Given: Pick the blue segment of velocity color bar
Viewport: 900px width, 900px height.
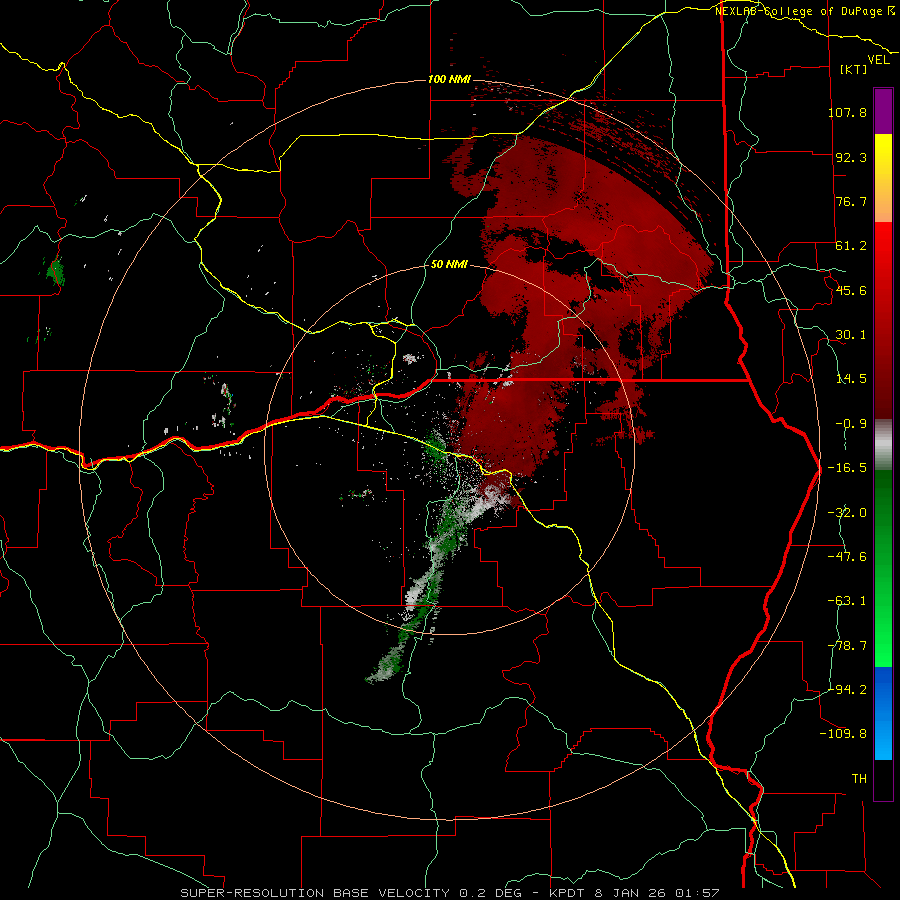Looking at the screenshot, I should tap(883, 713).
